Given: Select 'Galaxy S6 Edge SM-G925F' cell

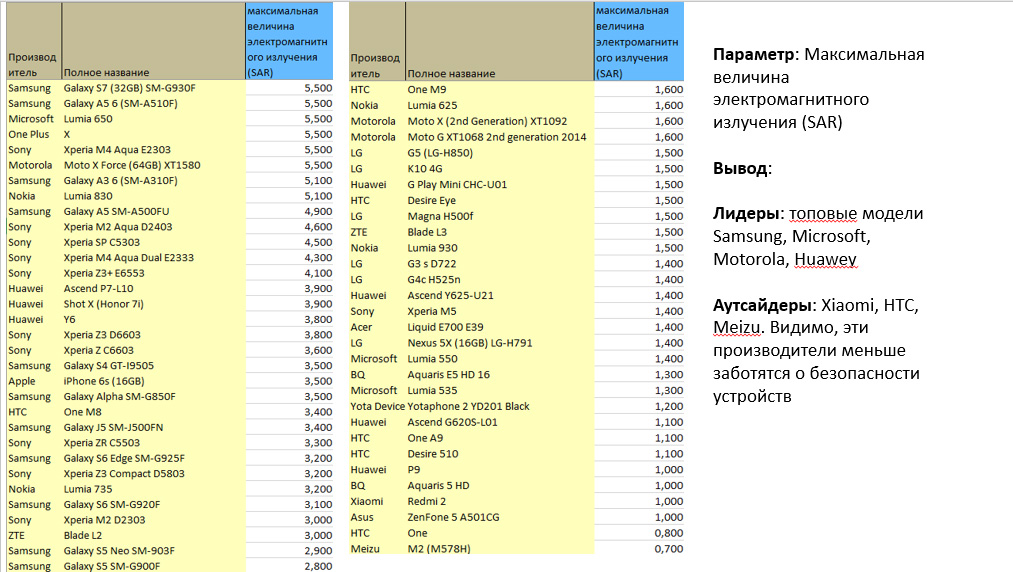Looking at the screenshot, I should 154,458.
